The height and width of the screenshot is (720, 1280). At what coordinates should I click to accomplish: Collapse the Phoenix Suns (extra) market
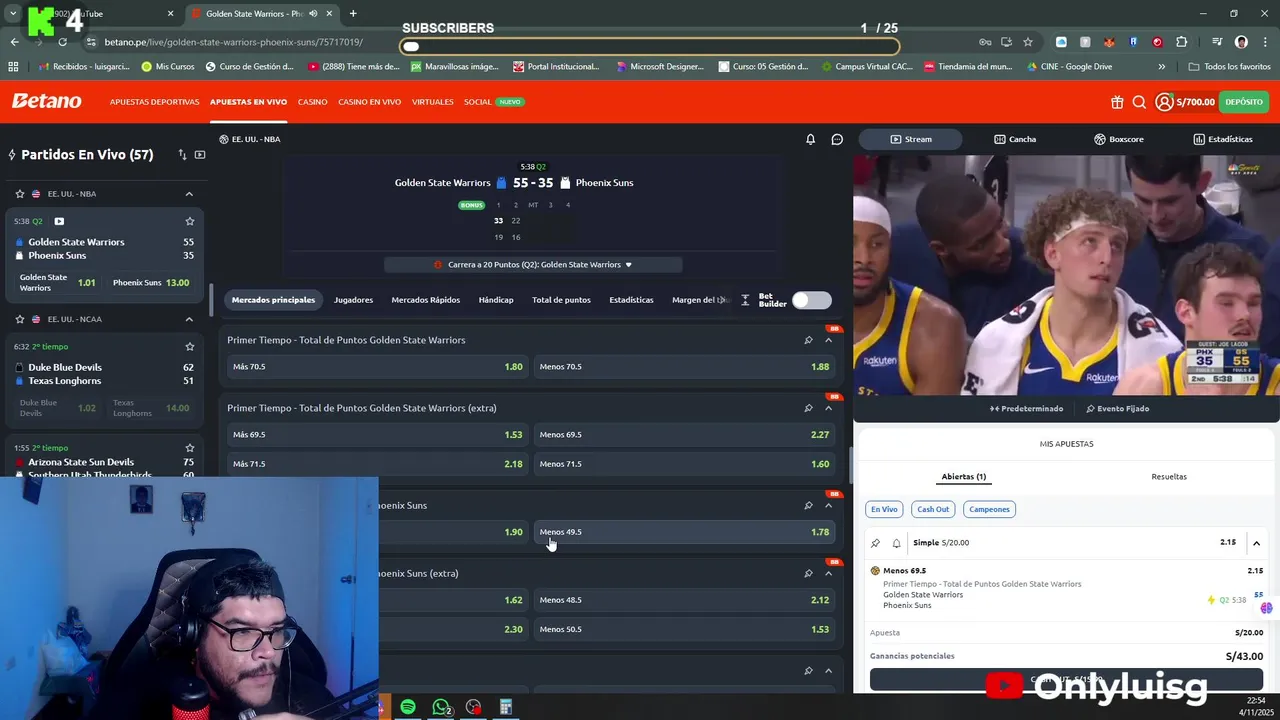(828, 573)
